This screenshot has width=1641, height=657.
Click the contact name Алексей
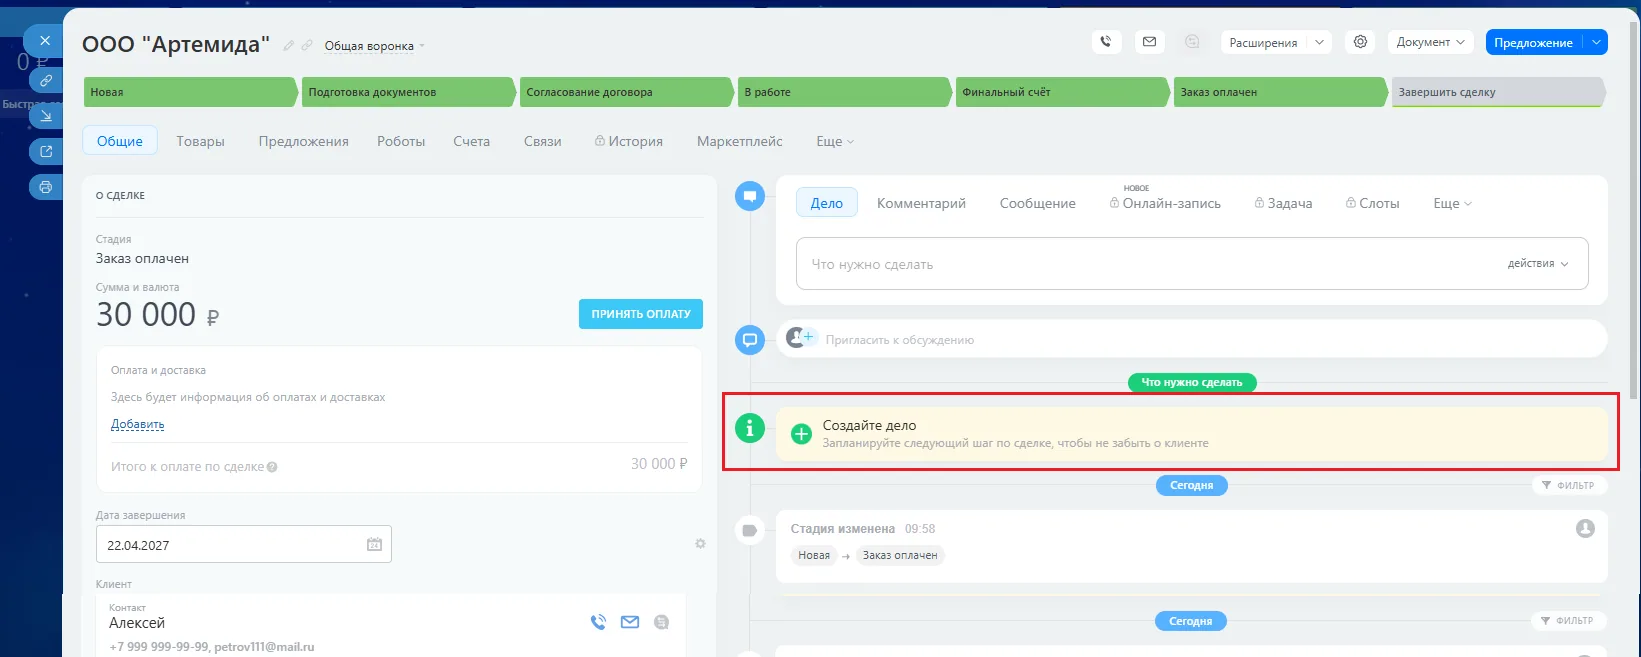[137, 623]
